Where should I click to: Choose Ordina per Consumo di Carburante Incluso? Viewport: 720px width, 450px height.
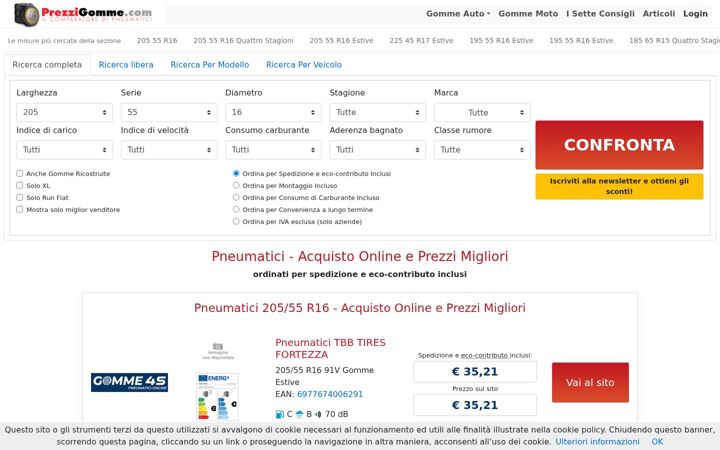click(x=236, y=197)
